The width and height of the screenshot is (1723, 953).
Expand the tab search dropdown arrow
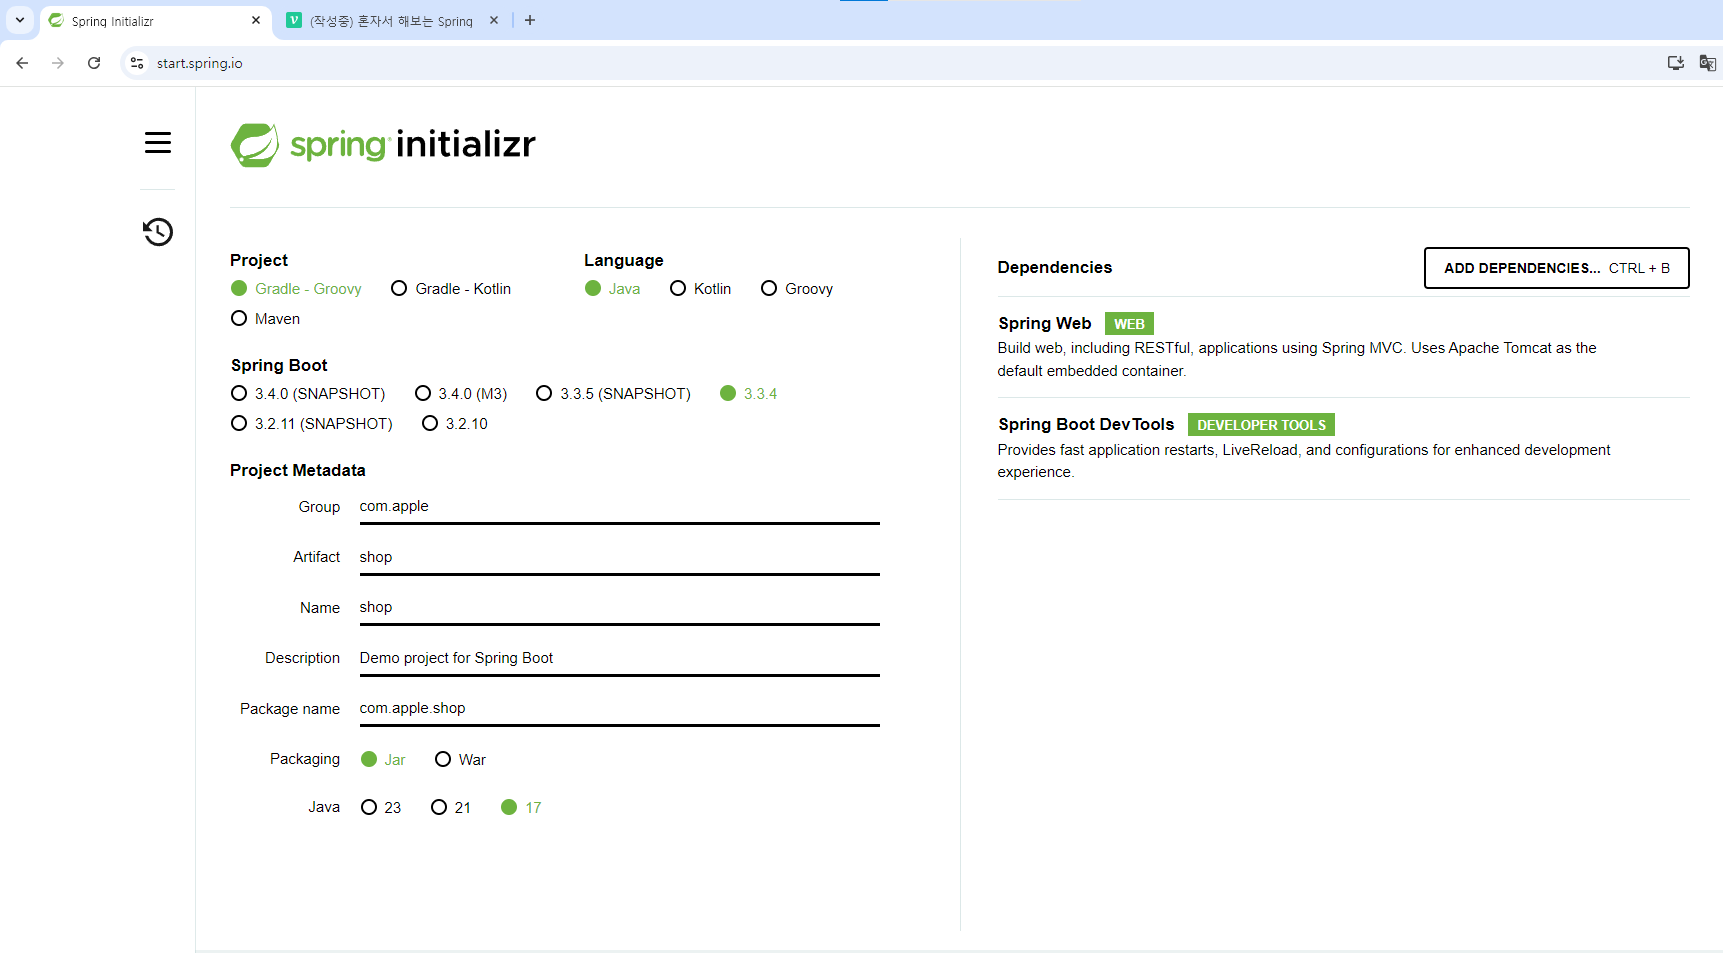[20, 20]
